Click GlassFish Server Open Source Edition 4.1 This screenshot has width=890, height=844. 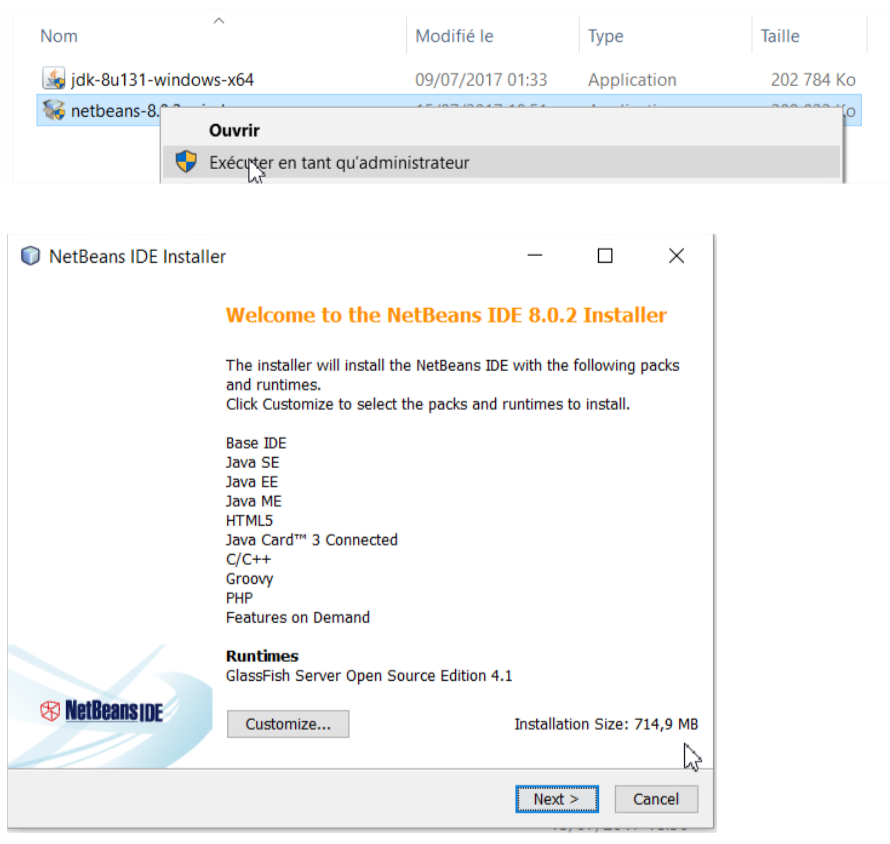[x=369, y=675]
